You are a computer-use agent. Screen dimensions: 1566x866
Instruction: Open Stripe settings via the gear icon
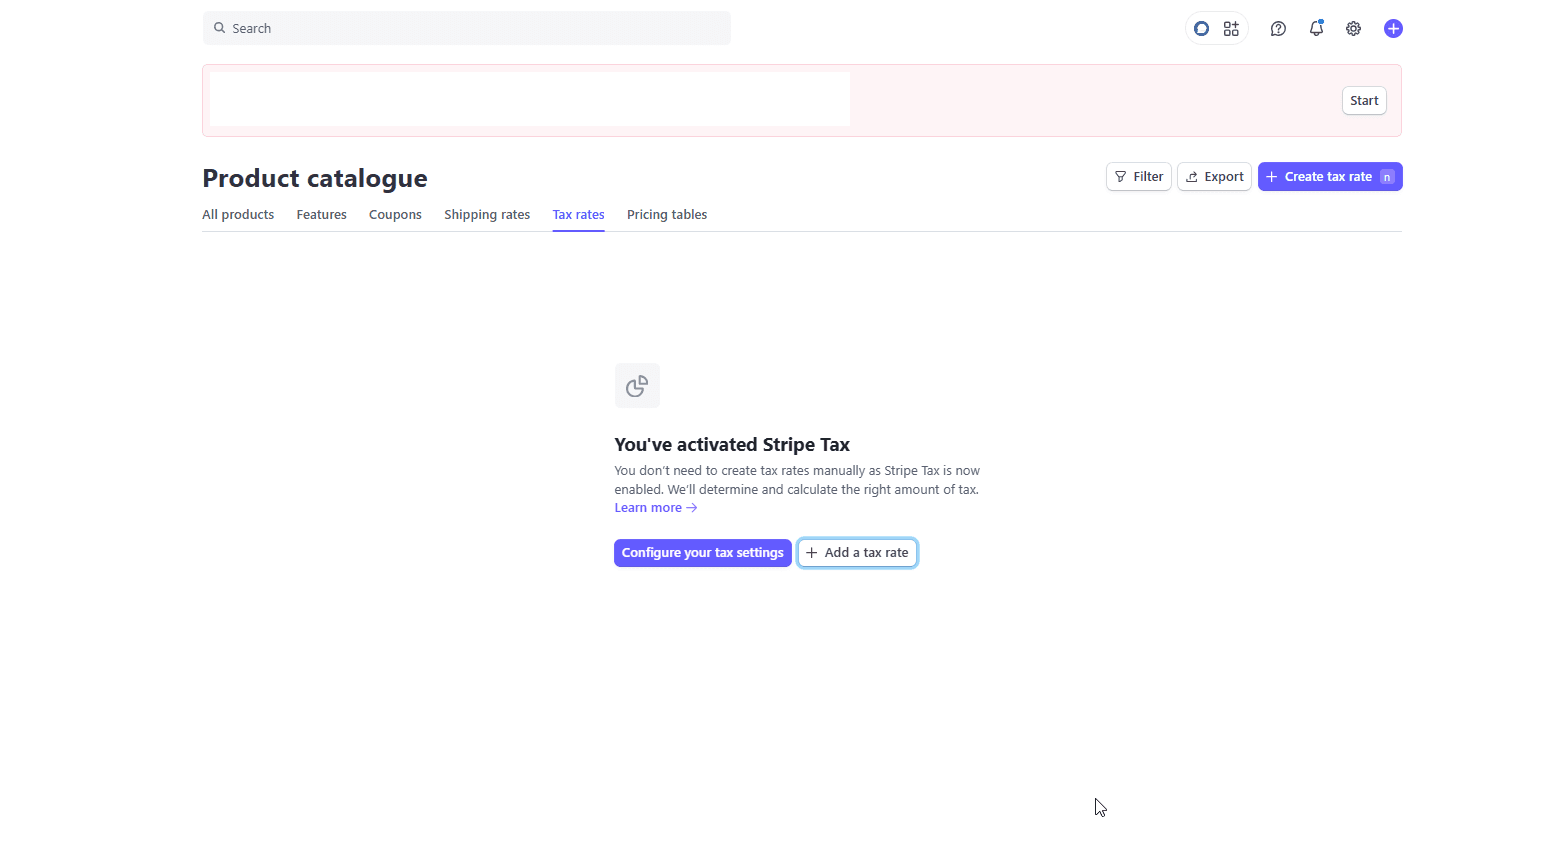[x=1353, y=28]
